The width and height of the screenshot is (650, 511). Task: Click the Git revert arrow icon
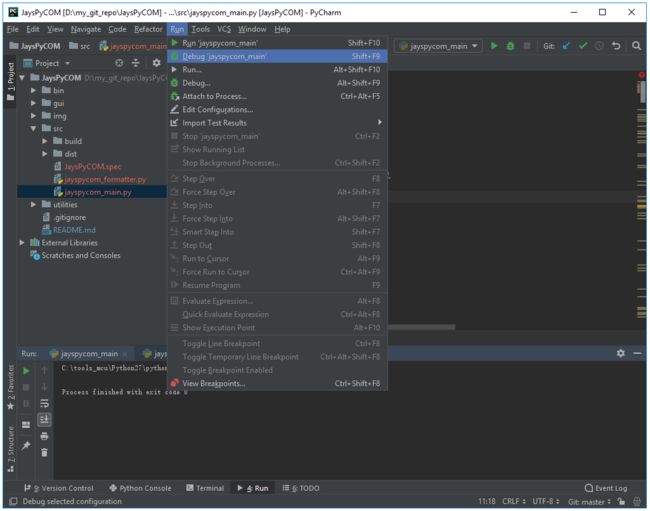tap(616, 46)
